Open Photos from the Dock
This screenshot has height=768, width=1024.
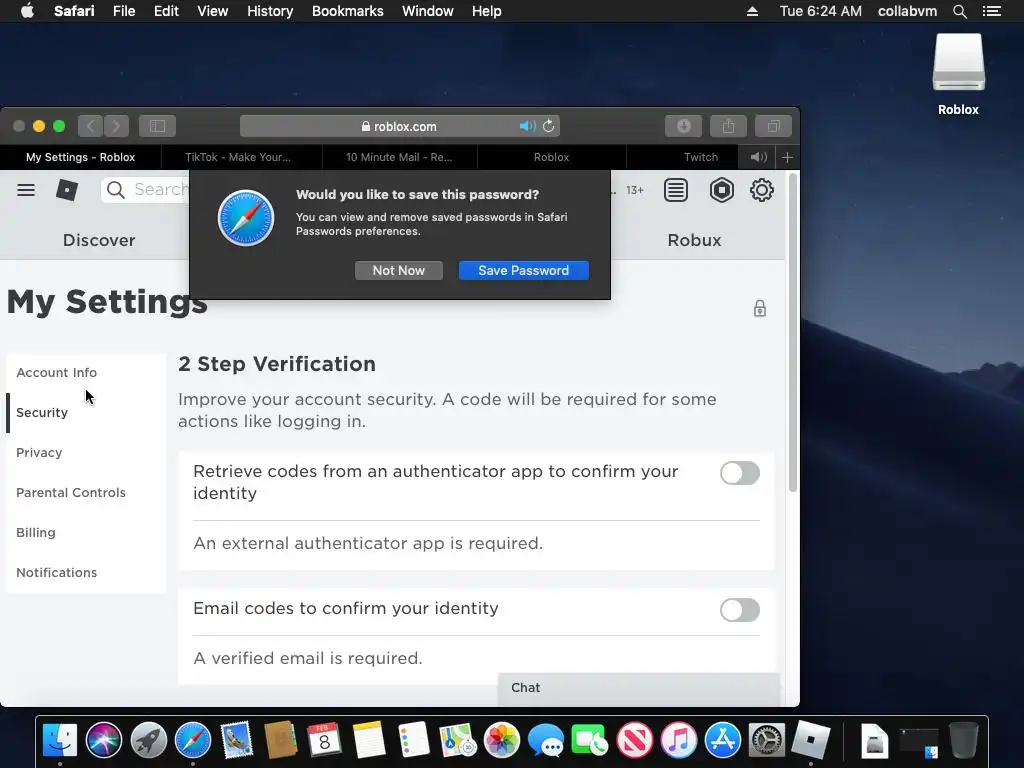(x=502, y=740)
